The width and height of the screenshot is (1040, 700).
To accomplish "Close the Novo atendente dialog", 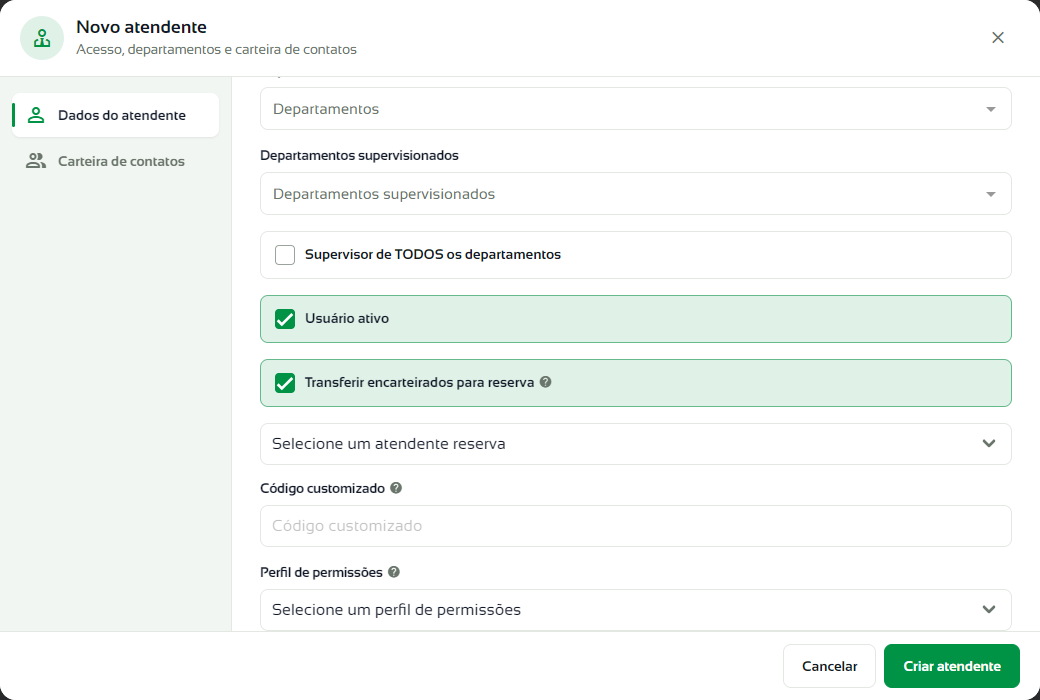I will (x=998, y=38).
